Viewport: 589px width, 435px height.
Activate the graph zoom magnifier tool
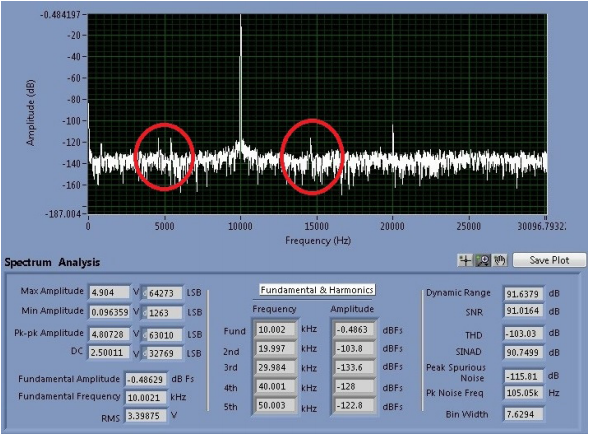[483, 260]
